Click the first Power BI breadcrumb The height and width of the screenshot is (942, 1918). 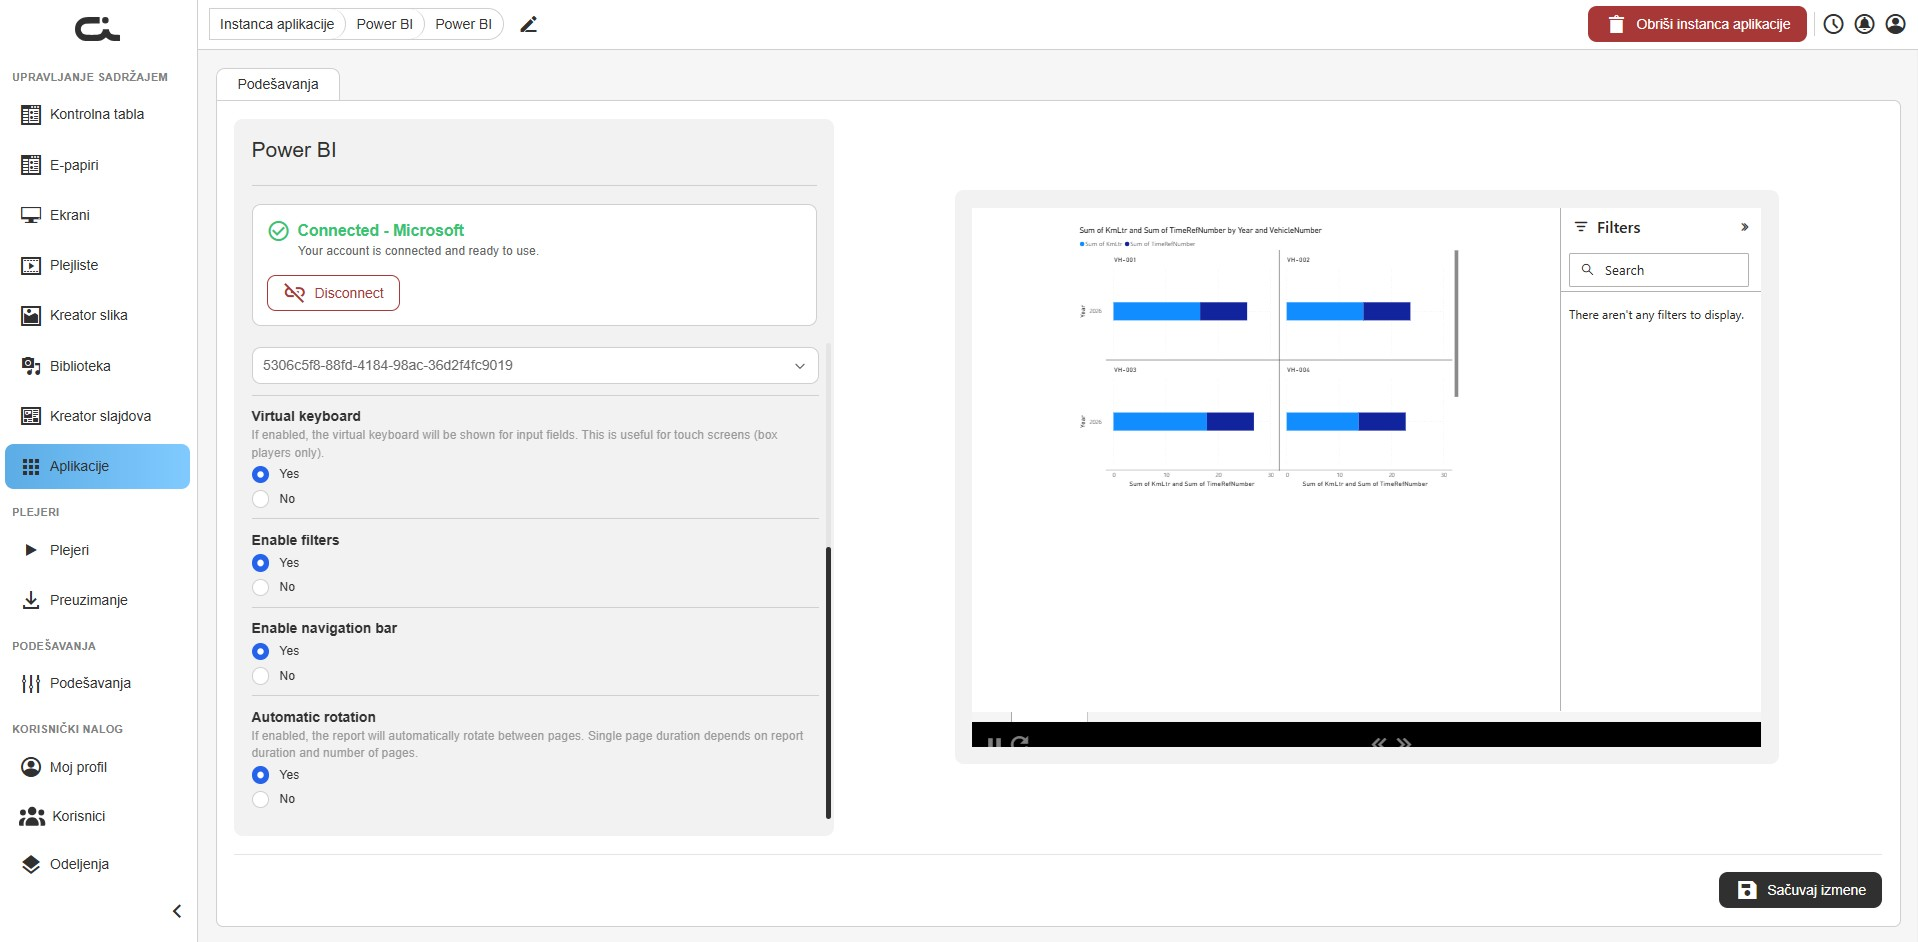384,24
